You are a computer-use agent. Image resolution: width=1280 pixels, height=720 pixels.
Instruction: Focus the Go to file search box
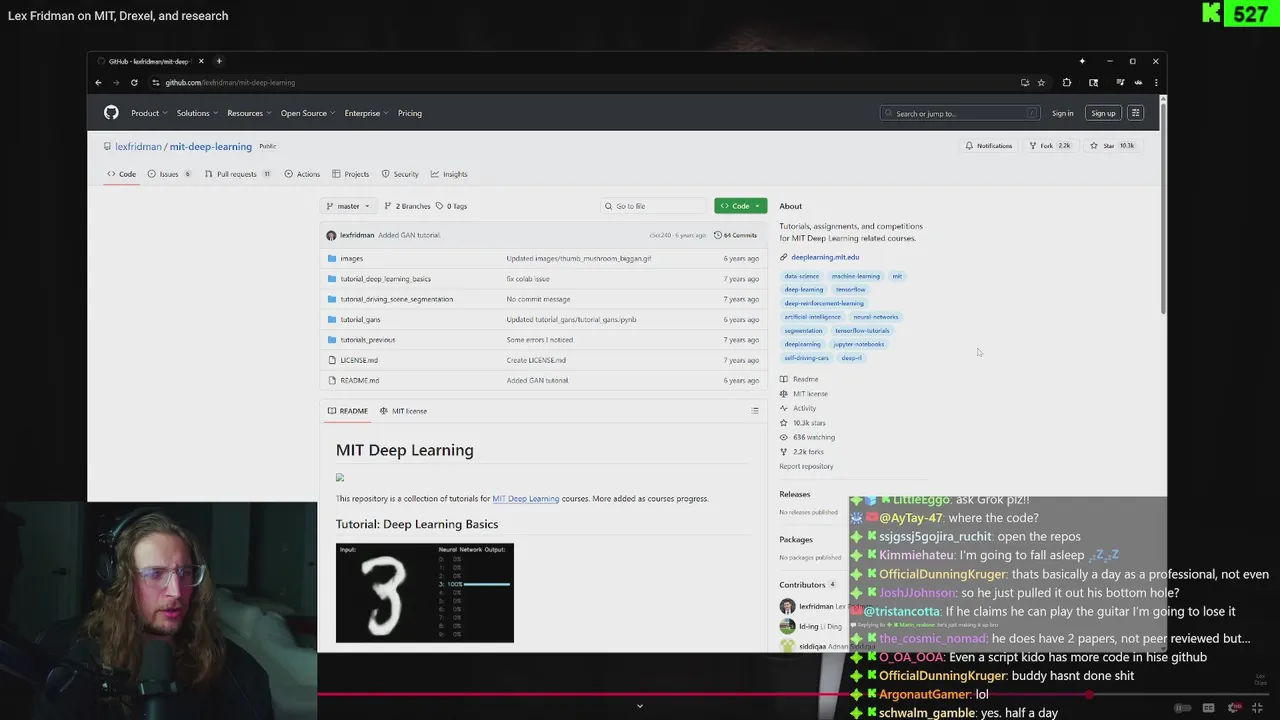654,206
